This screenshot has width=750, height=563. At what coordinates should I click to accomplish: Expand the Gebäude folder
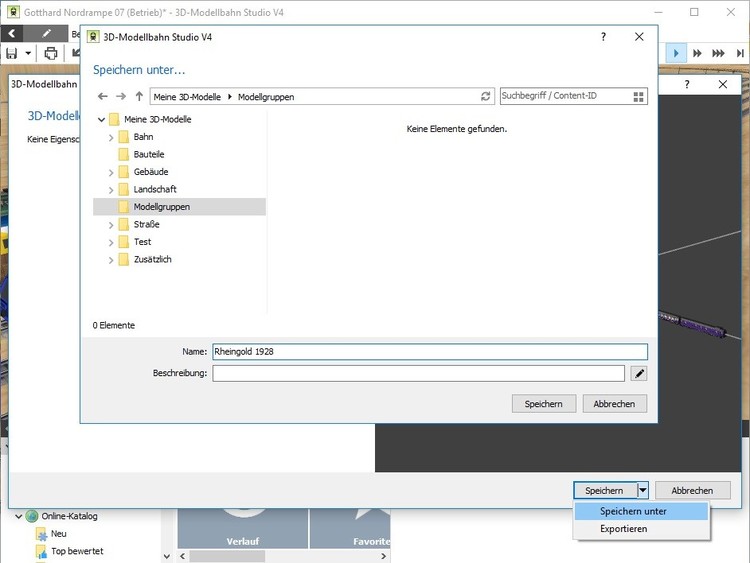point(111,172)
